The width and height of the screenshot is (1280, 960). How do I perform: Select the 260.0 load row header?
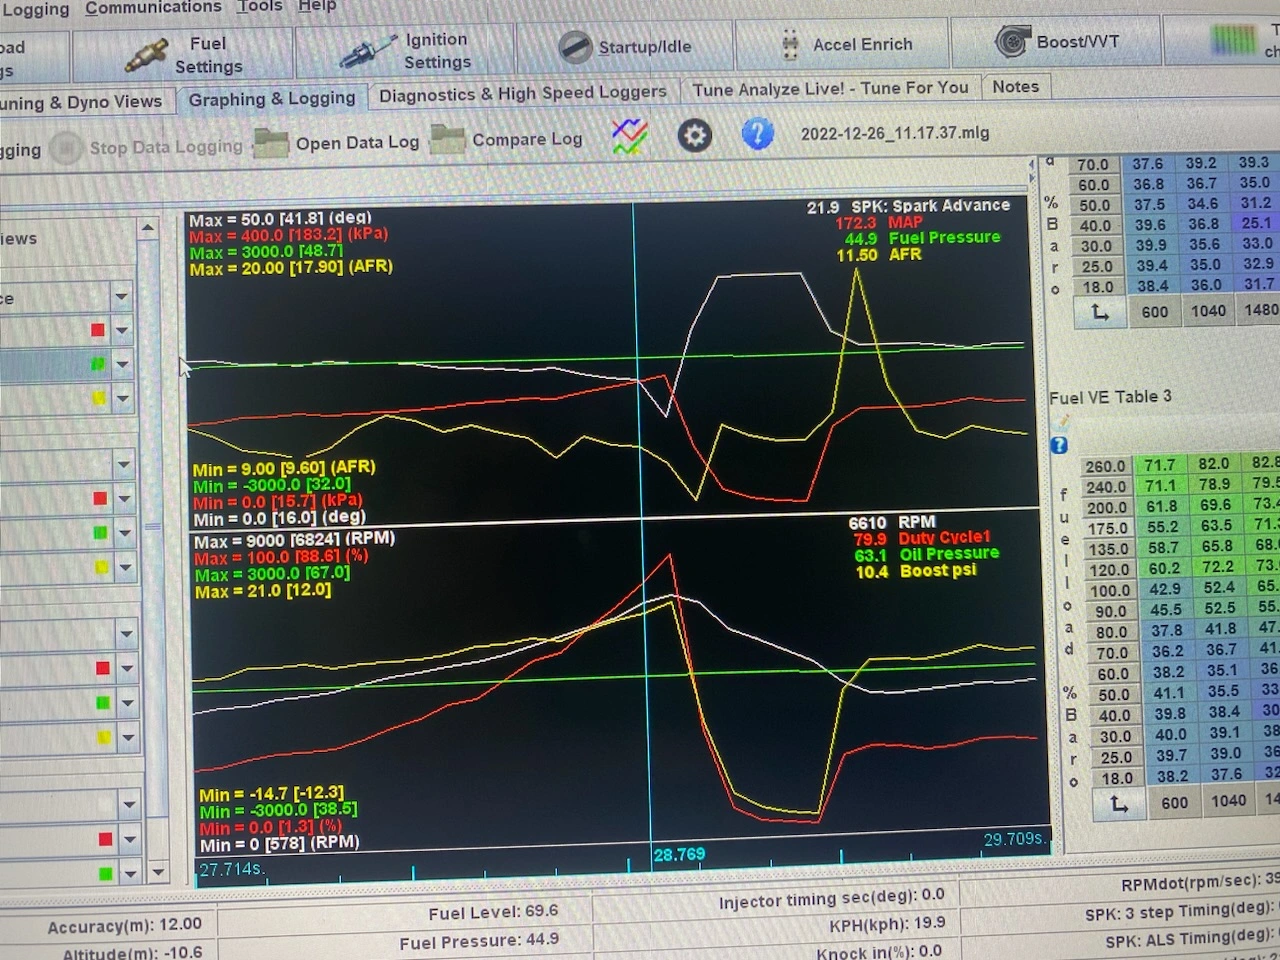click(x=1106, y=466)
